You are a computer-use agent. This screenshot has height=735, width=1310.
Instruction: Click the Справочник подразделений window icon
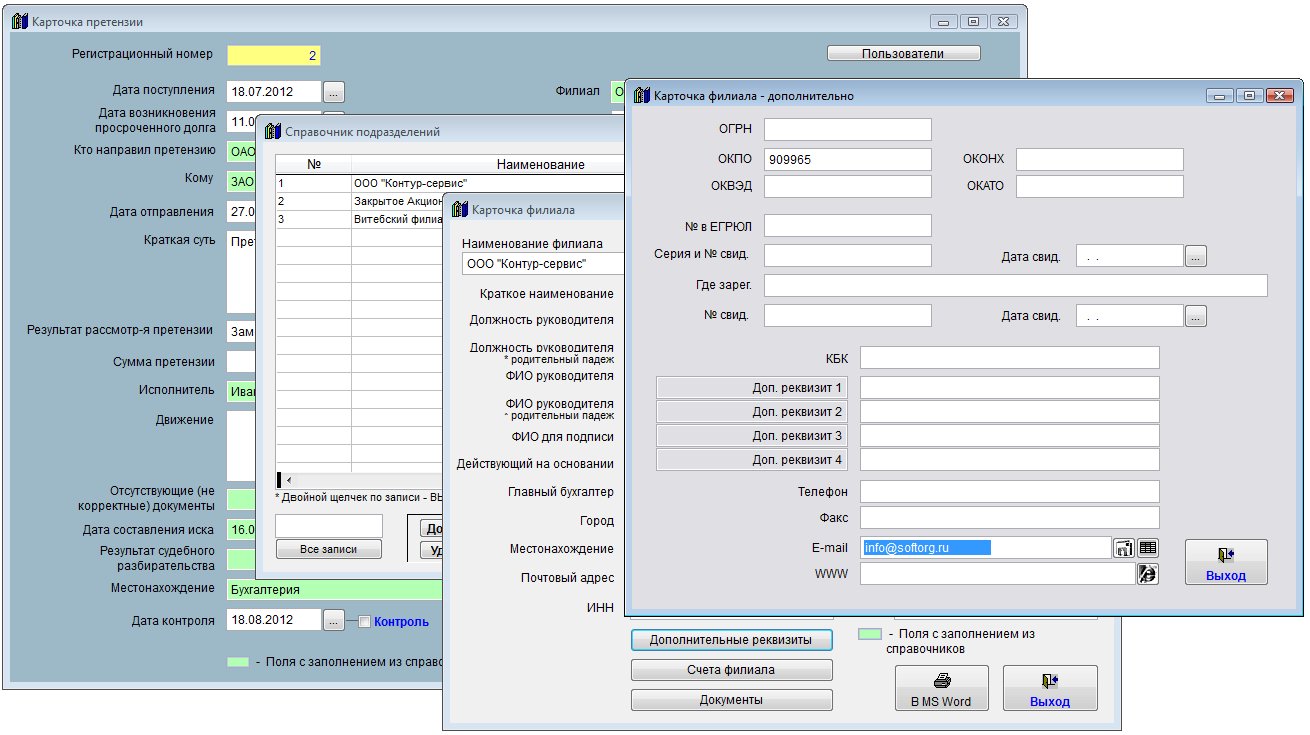coord(273,131)
